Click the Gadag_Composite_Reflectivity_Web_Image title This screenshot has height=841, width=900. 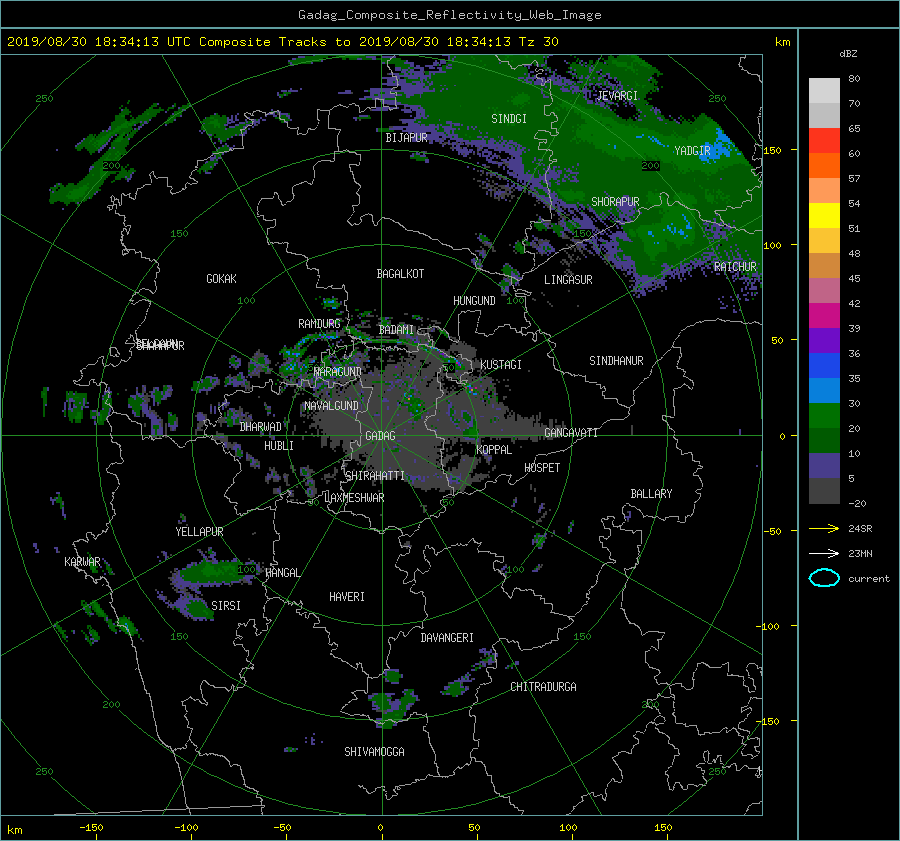tap(449, 15)
